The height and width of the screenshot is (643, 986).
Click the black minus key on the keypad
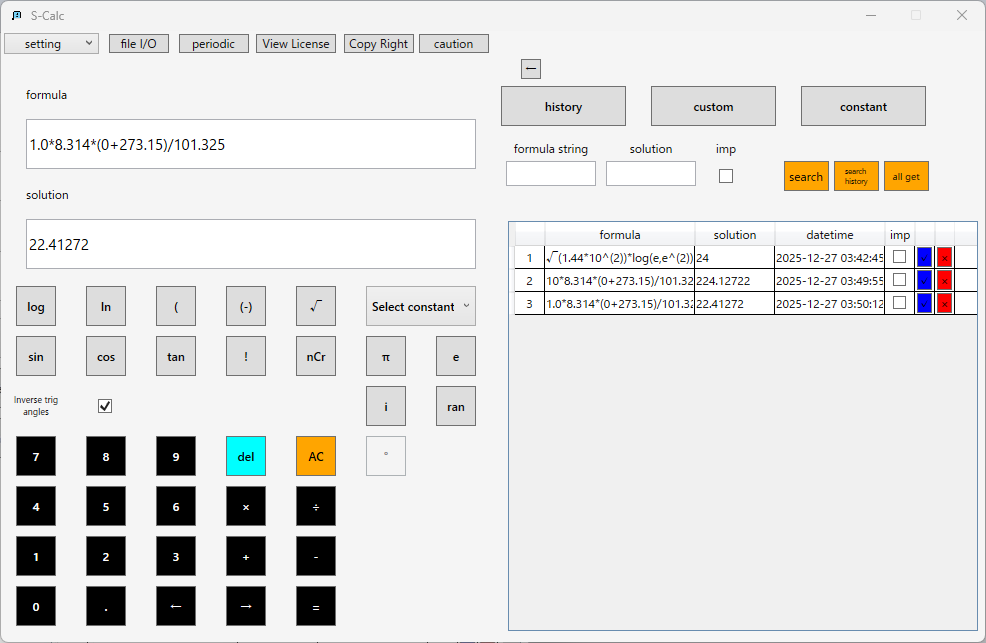pos(316,556)
